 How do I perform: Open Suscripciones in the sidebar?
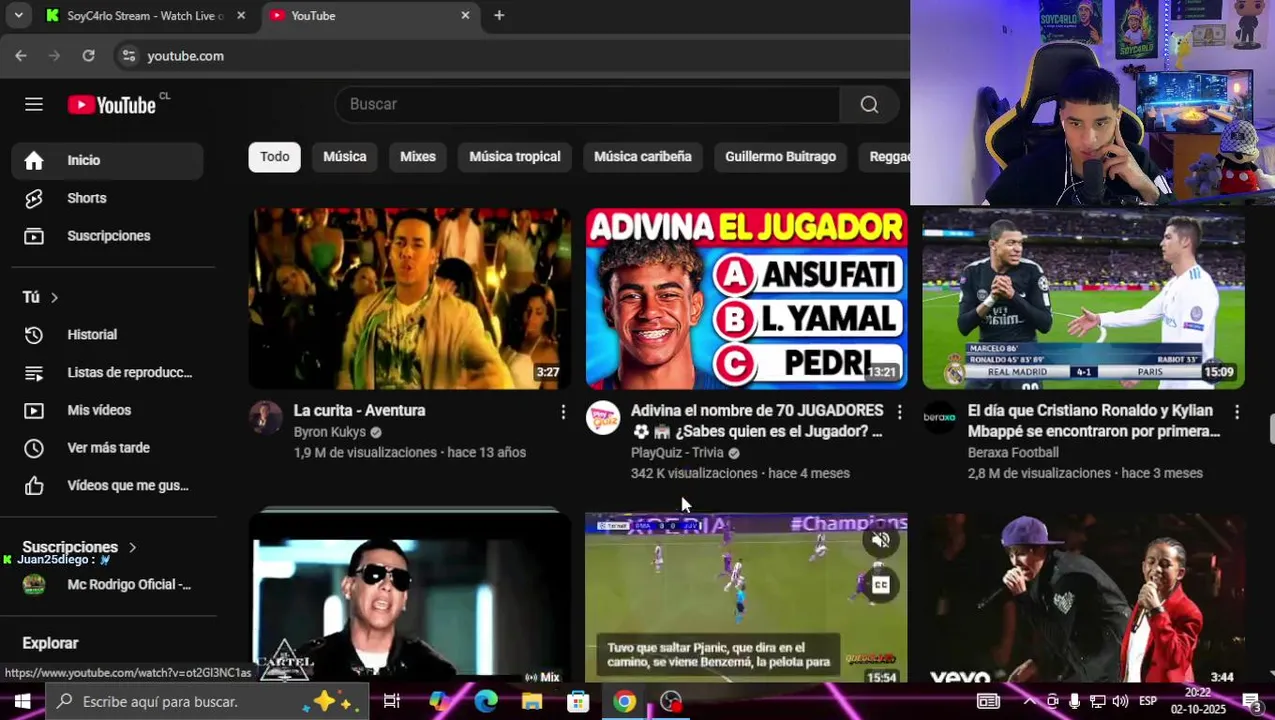tap(108, 236)
